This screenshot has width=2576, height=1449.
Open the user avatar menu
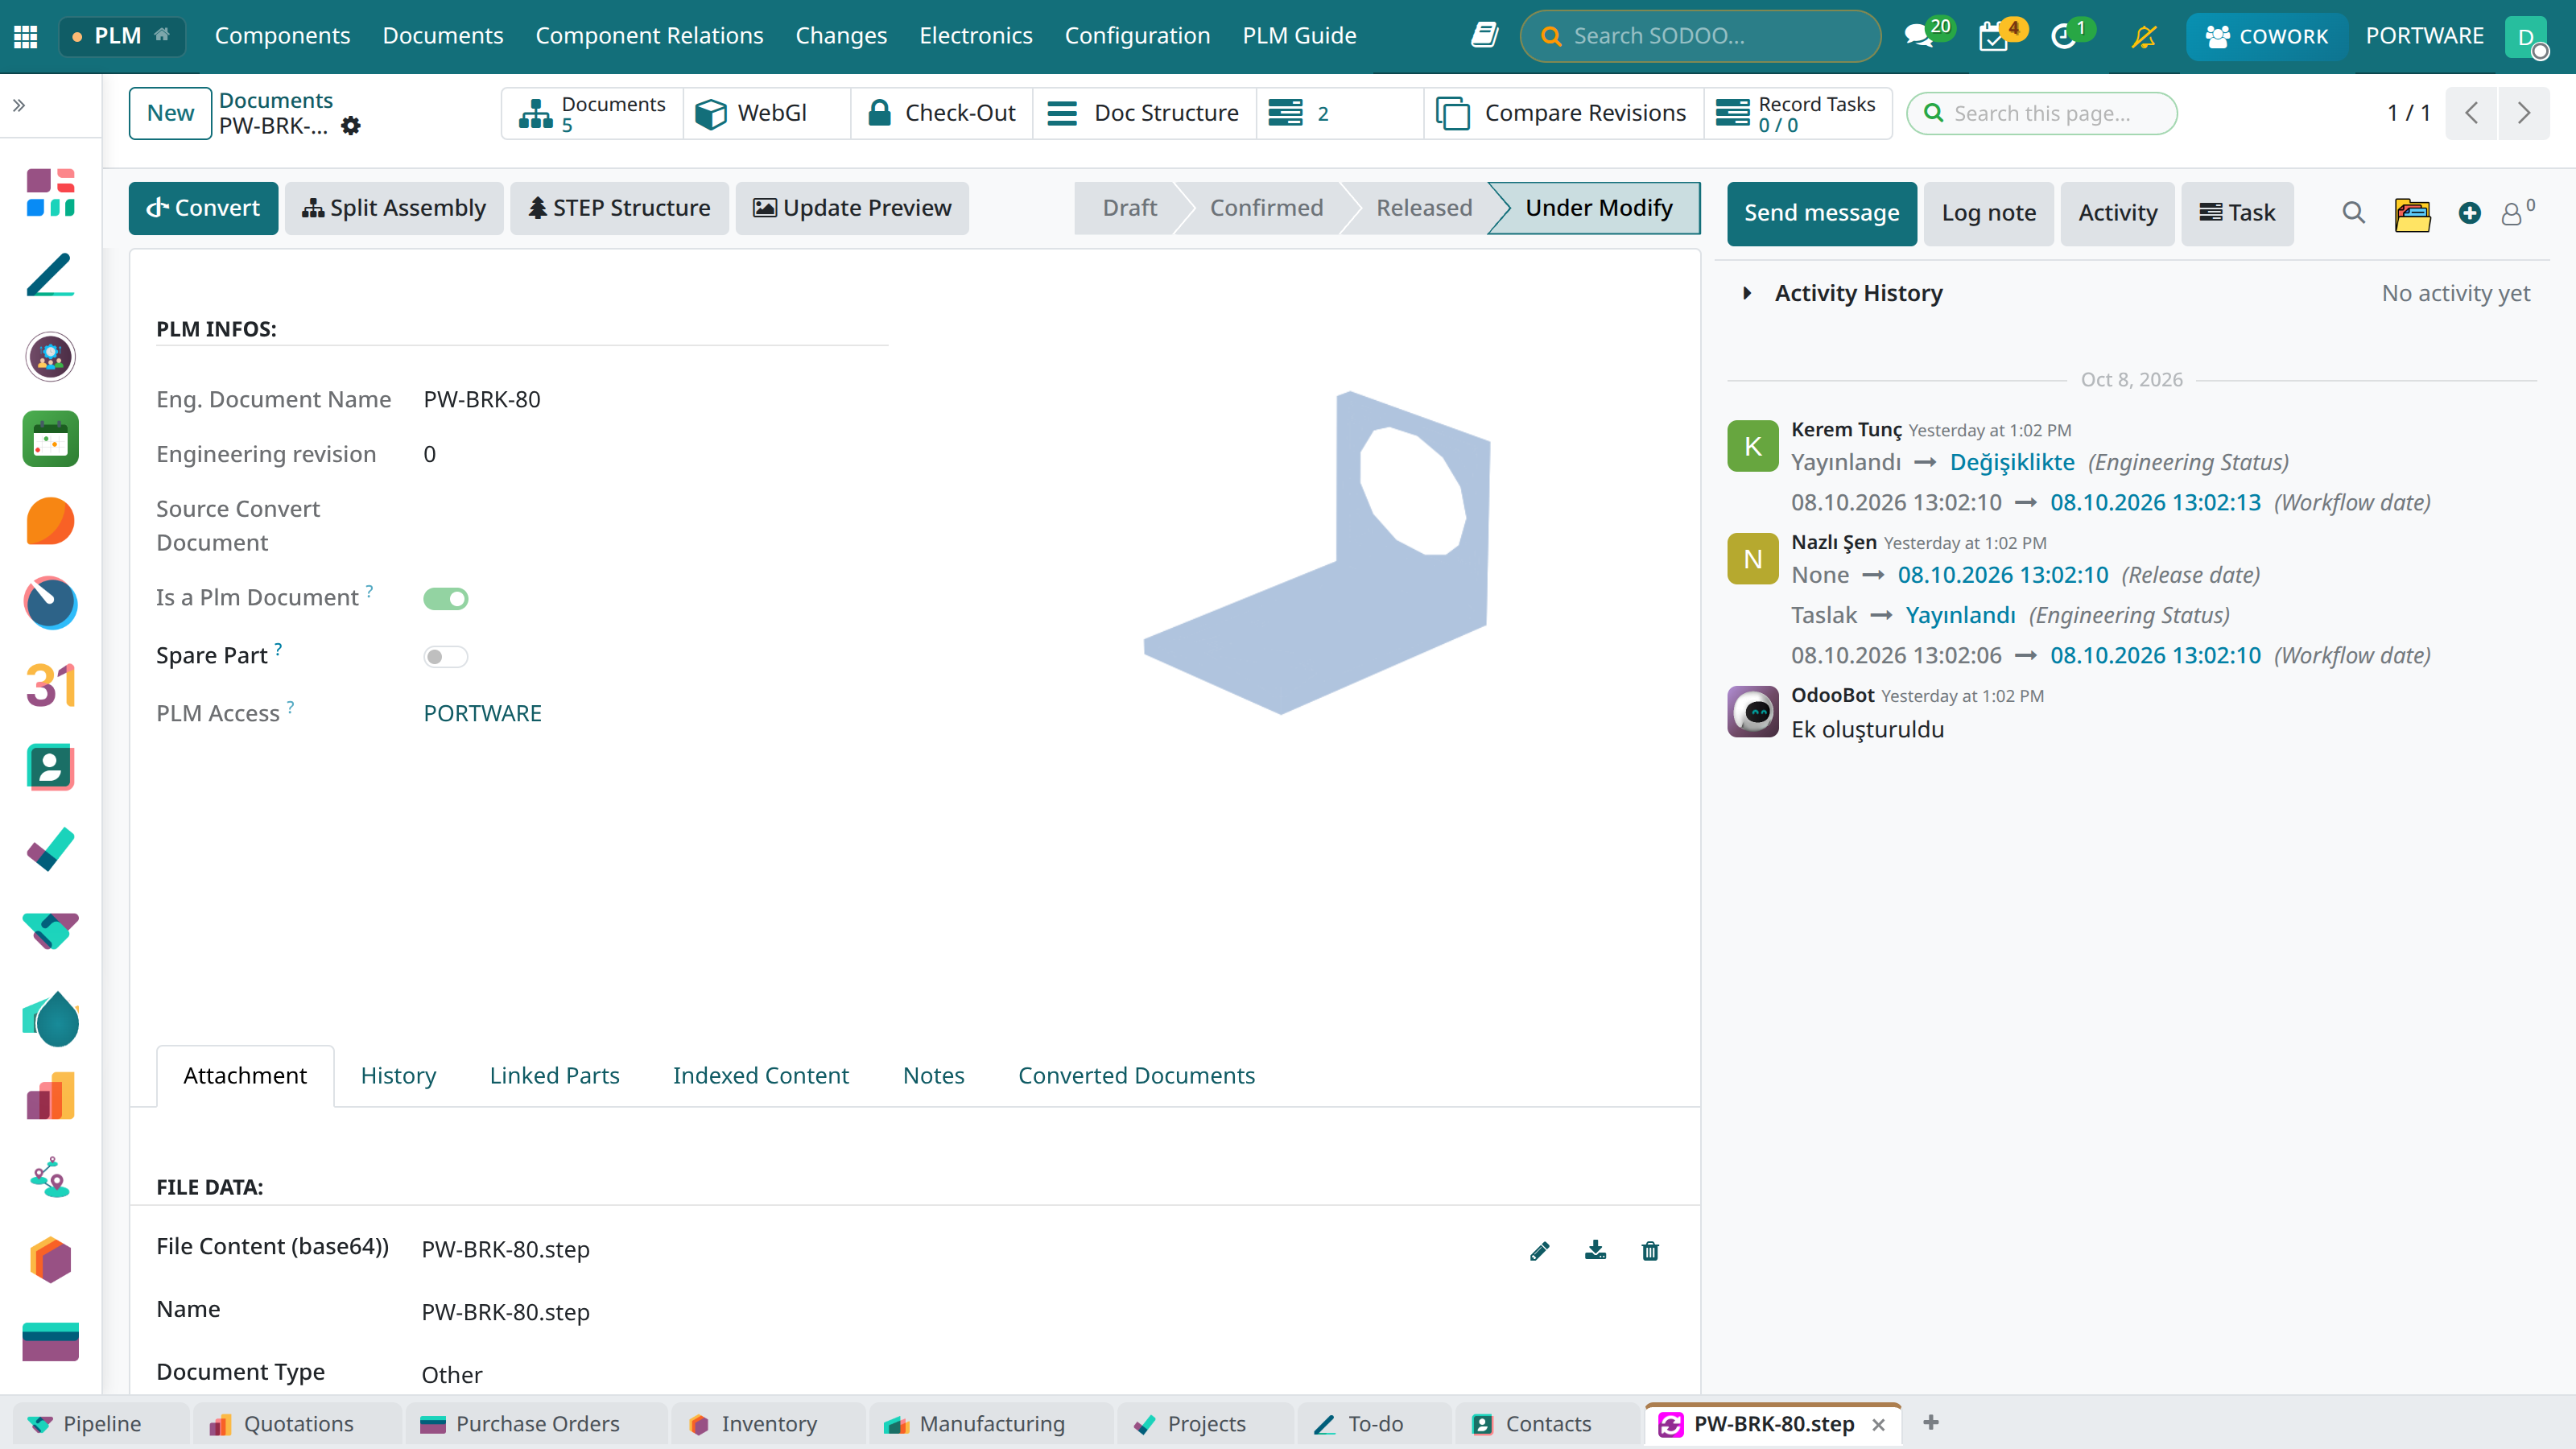[2527, 38]
